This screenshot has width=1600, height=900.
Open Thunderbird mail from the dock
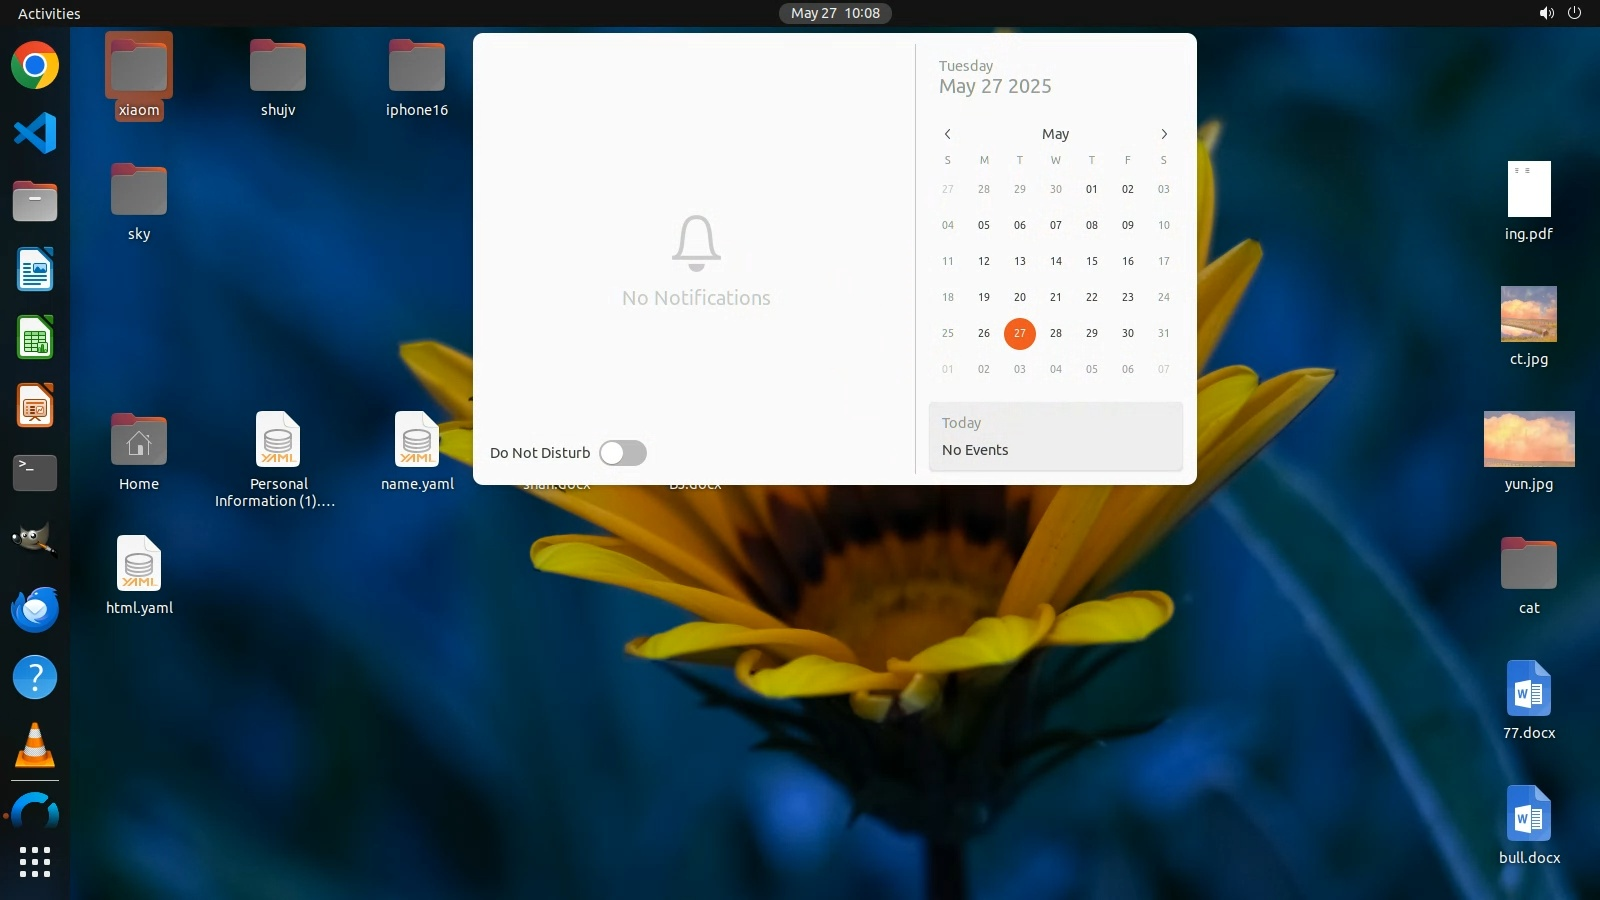pyautogui.click(x=35, y=609)
